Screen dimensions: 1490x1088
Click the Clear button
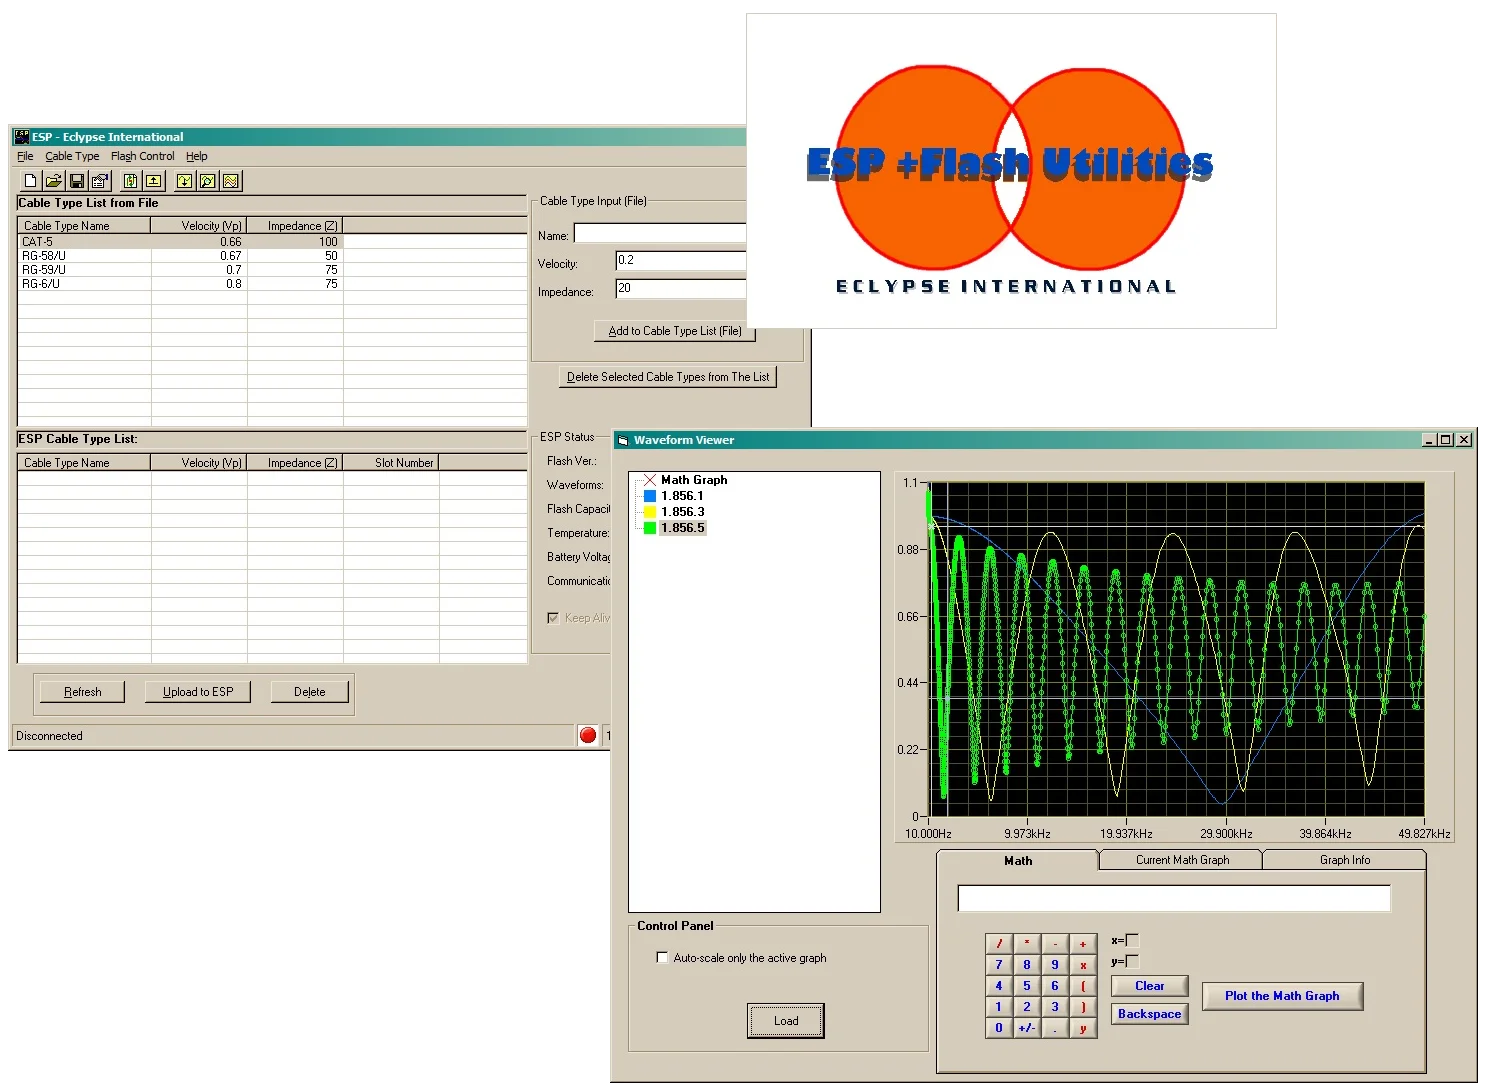pos(1150,986)
